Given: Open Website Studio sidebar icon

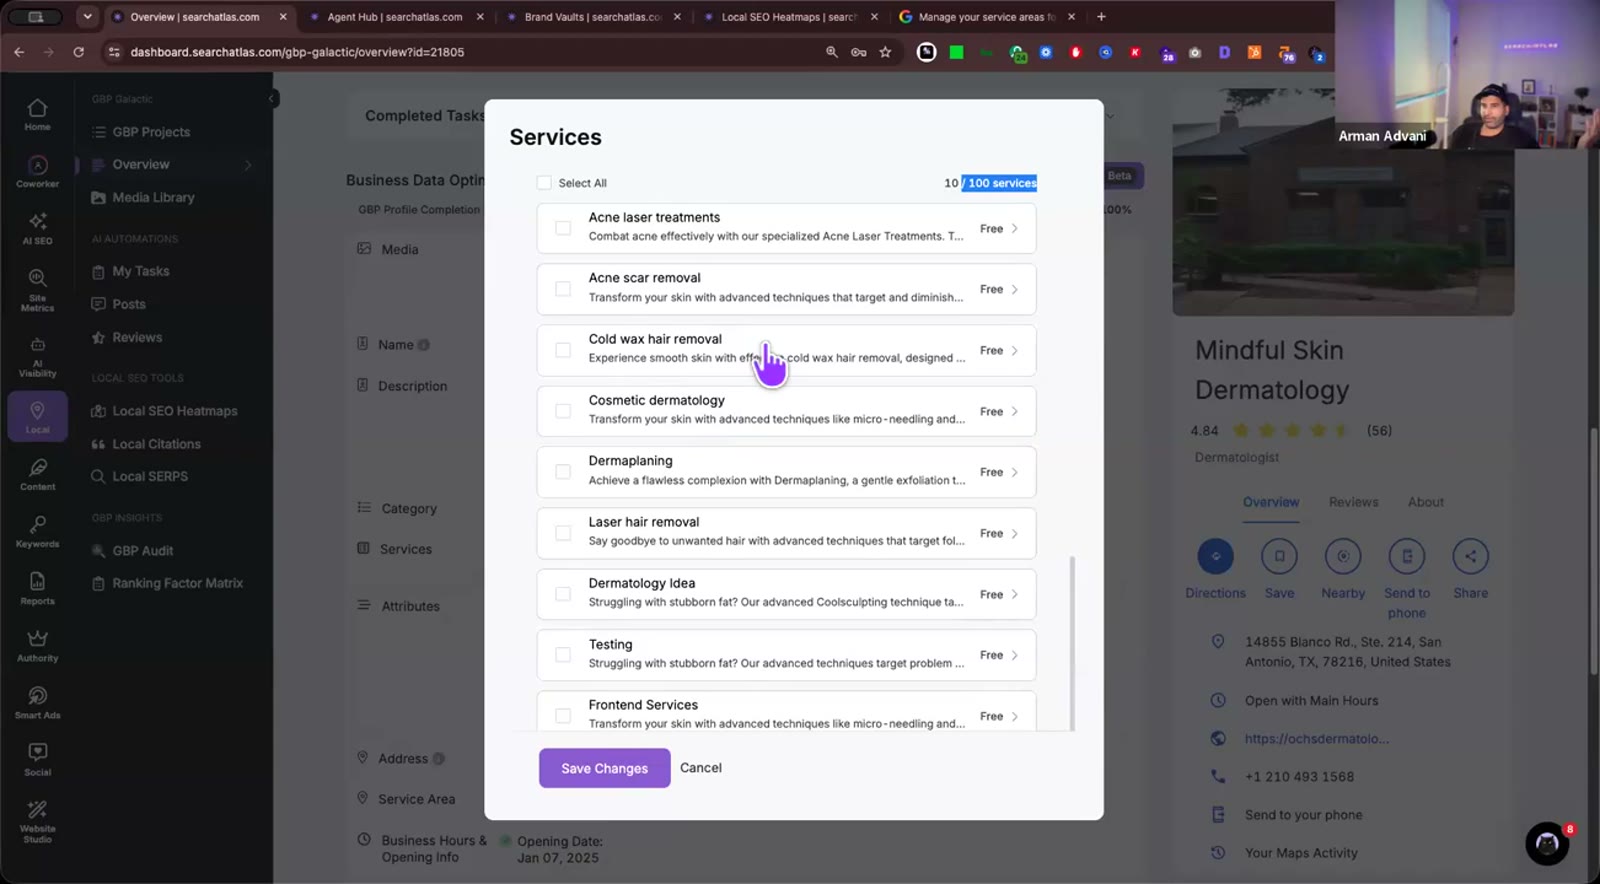Looking at the screenshot, I should pos(37,821).
